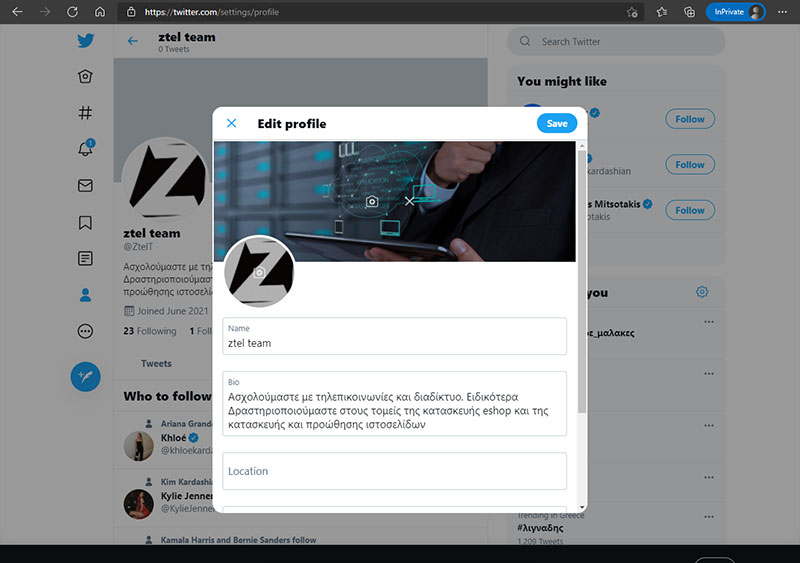Open the Tweets tab

click(x=156, y=364)
